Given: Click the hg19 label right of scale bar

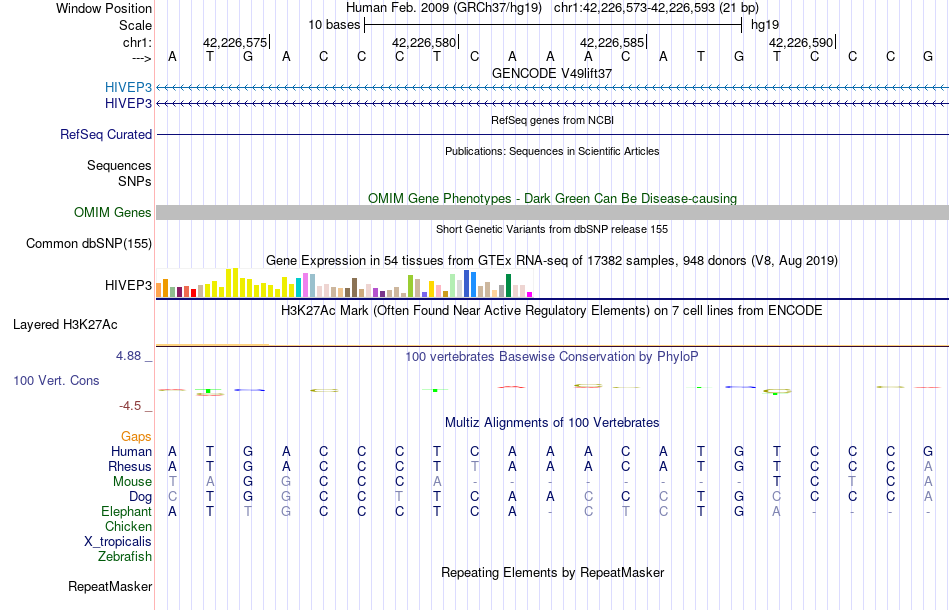Looking at the screenshot, I should point(765,25).
